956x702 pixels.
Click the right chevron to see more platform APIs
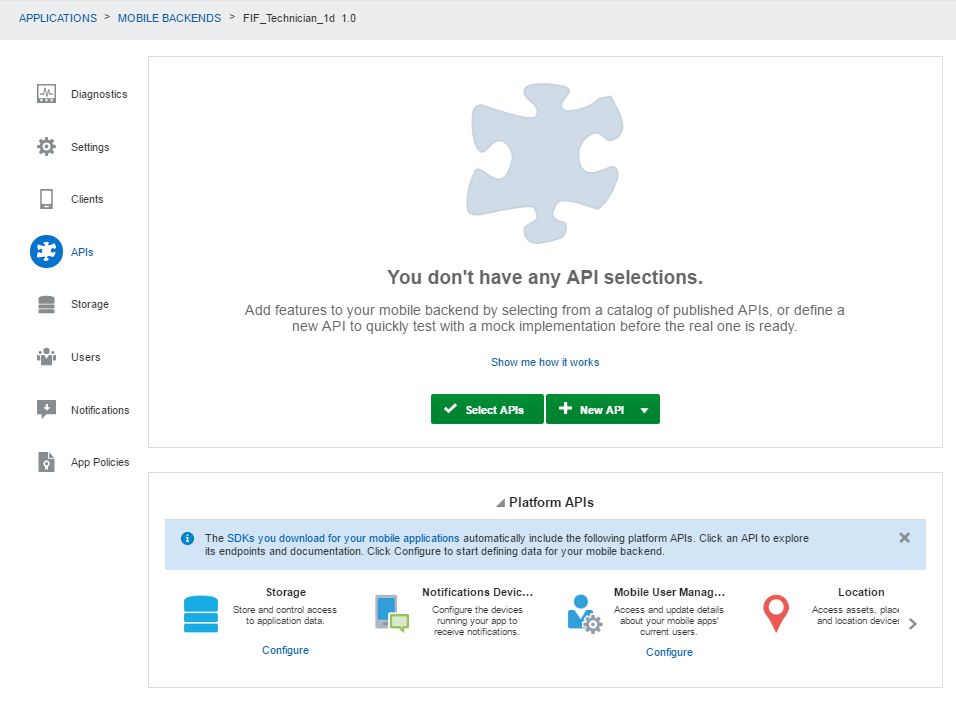coord(912,622)
